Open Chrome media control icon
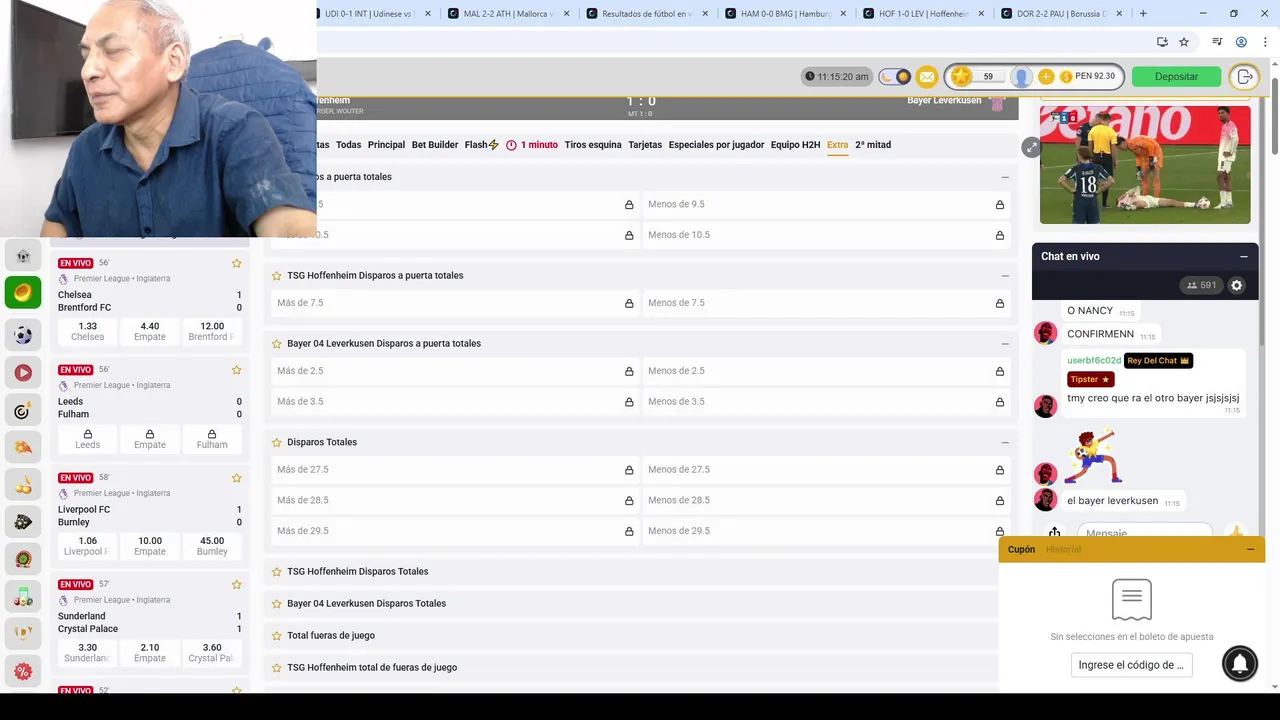 point(1217,42)
